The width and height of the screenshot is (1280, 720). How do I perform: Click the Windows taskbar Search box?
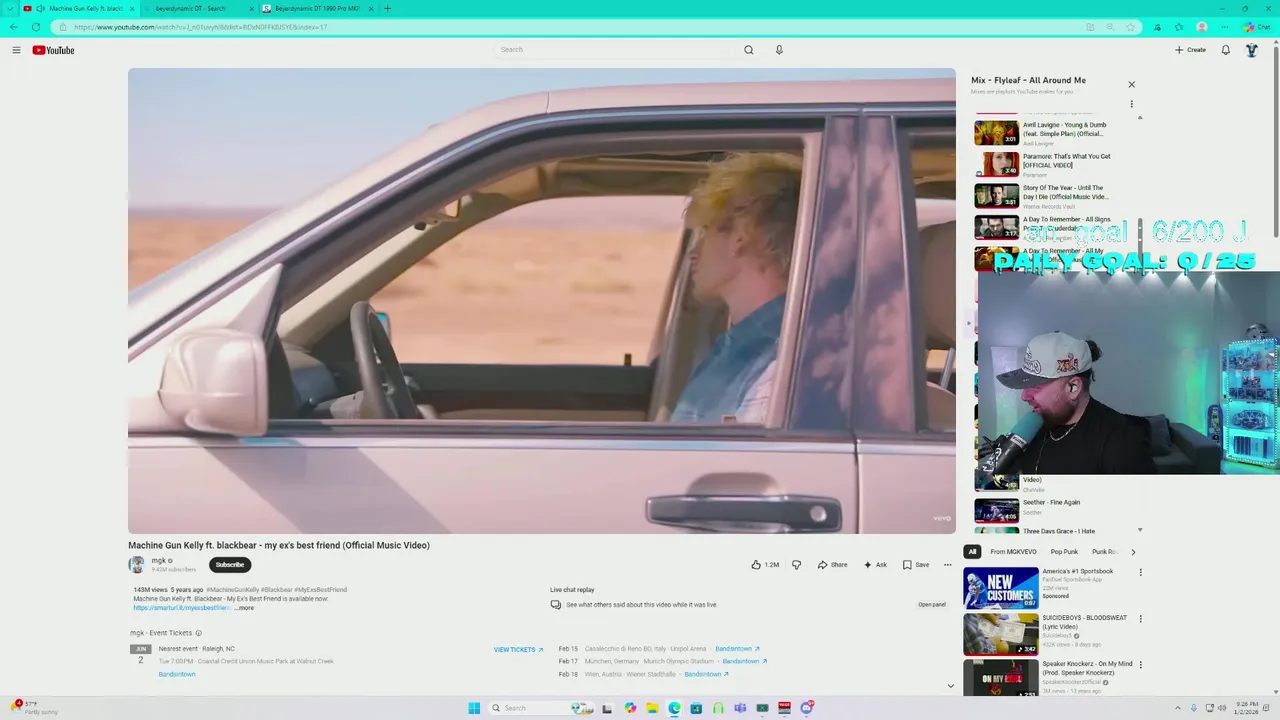tap(540, 708)
